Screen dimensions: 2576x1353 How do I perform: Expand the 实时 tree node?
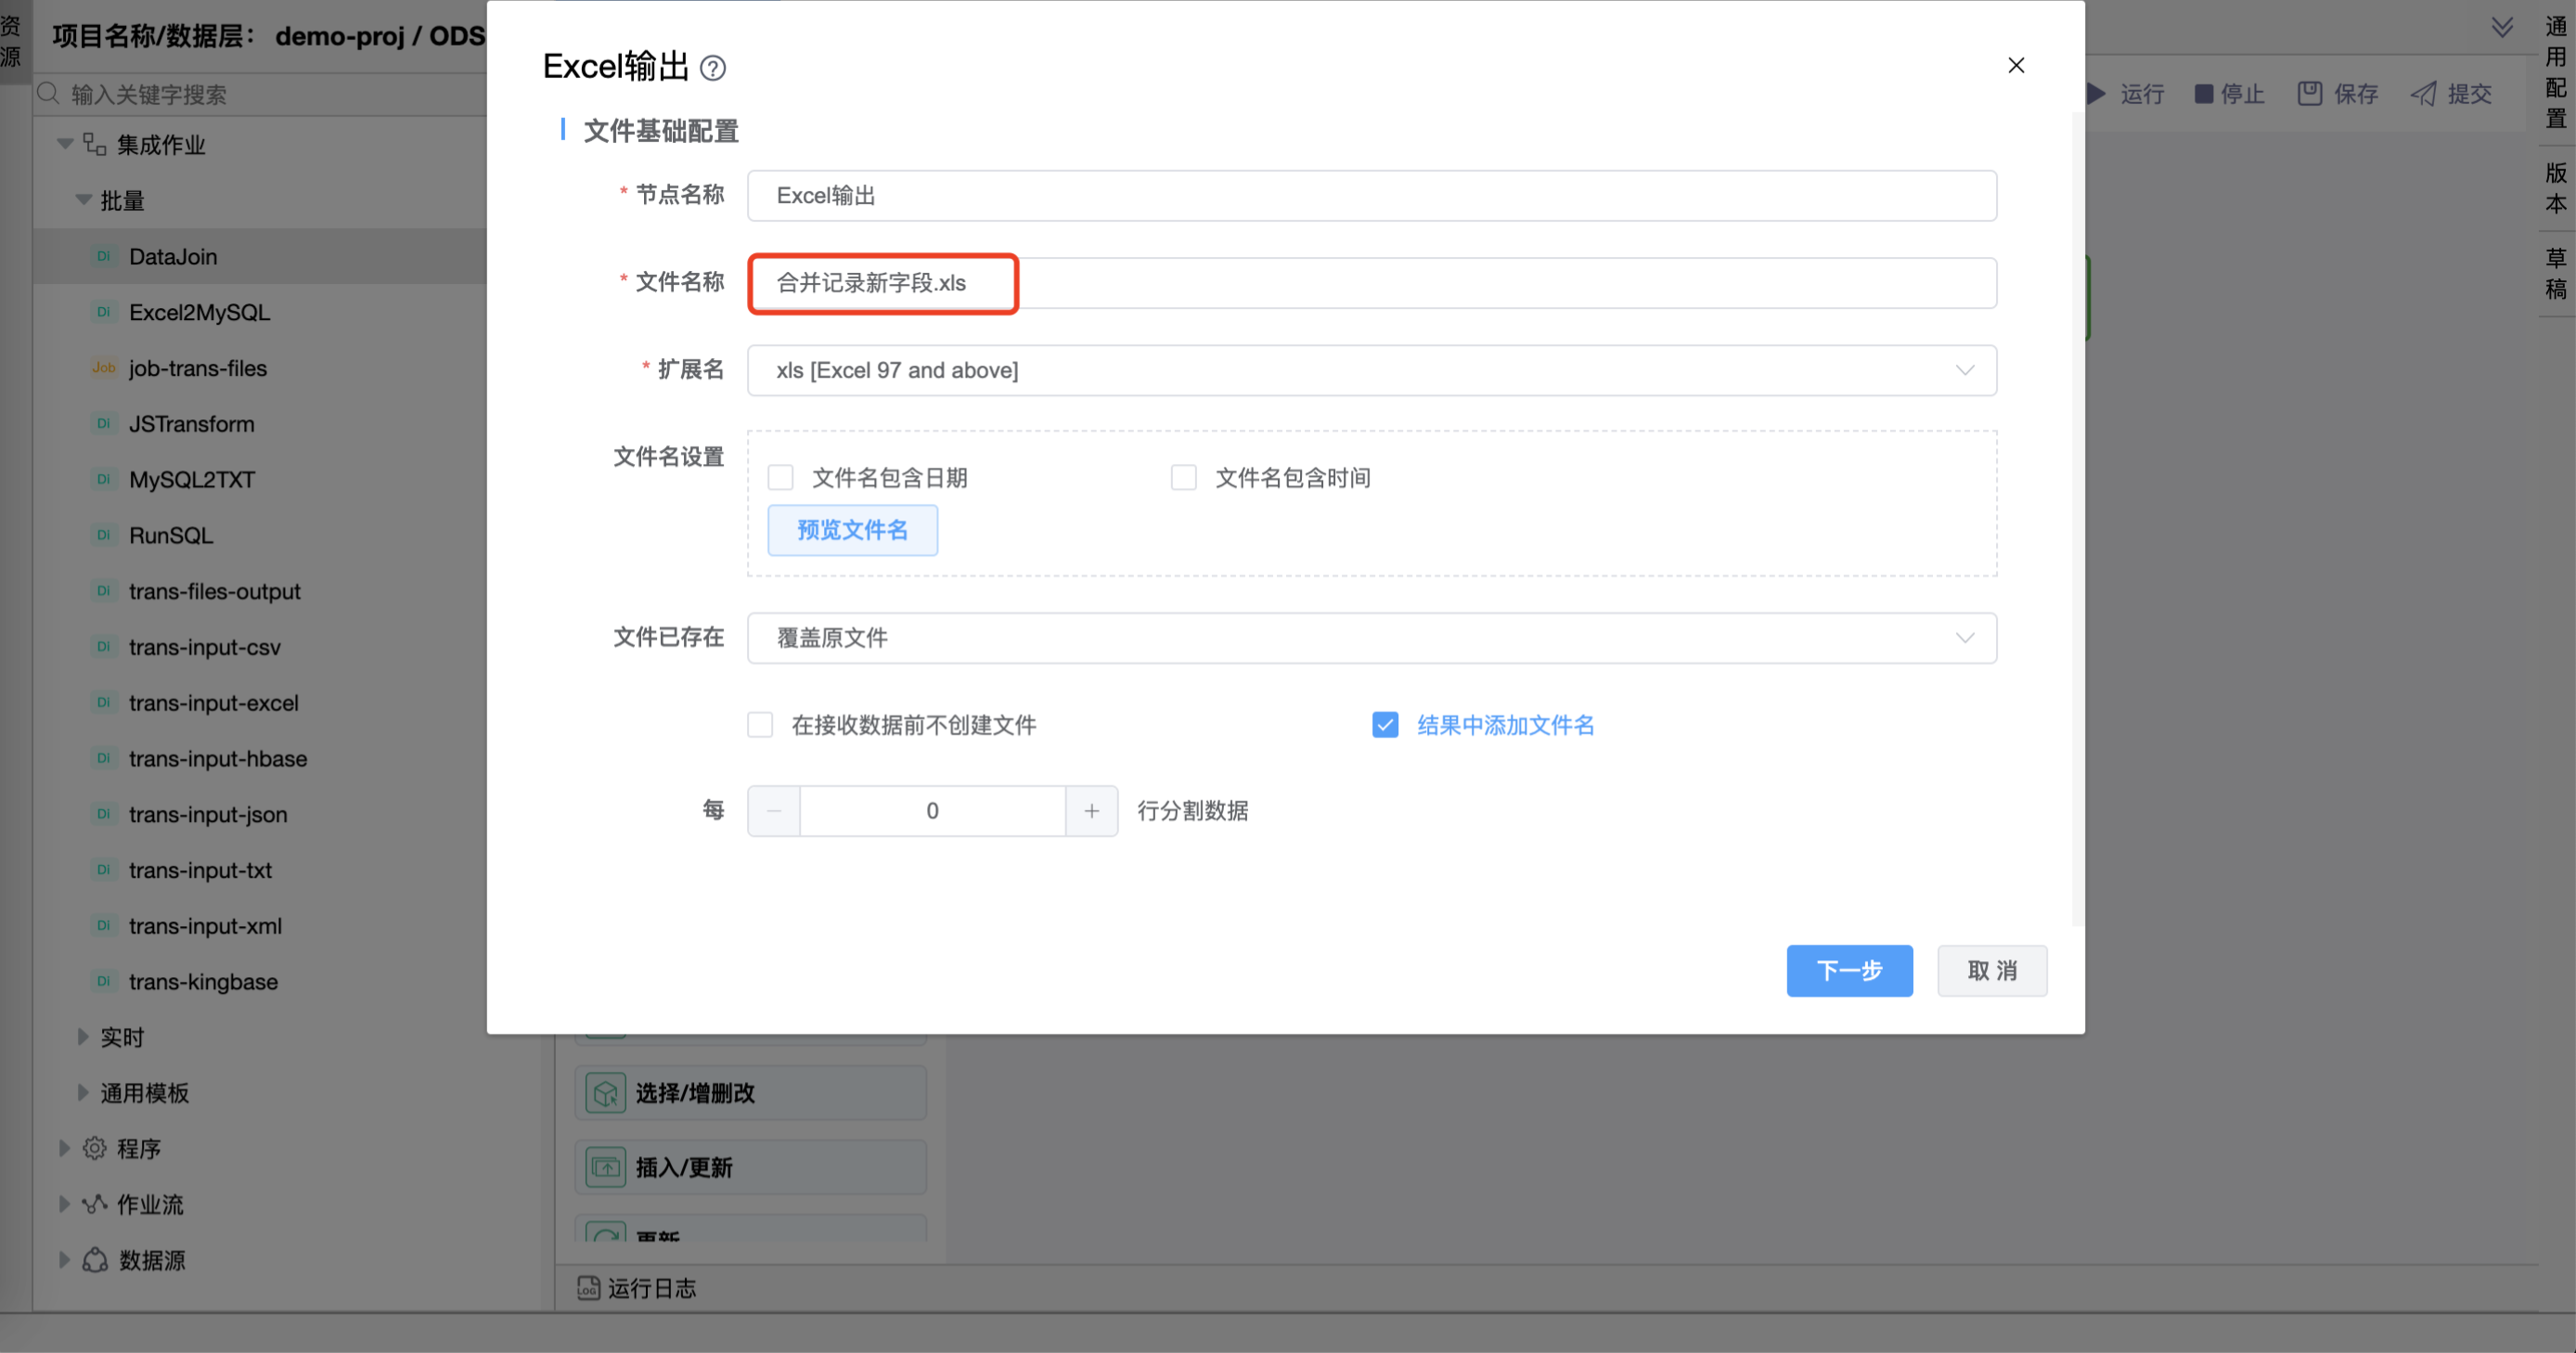83,1037
